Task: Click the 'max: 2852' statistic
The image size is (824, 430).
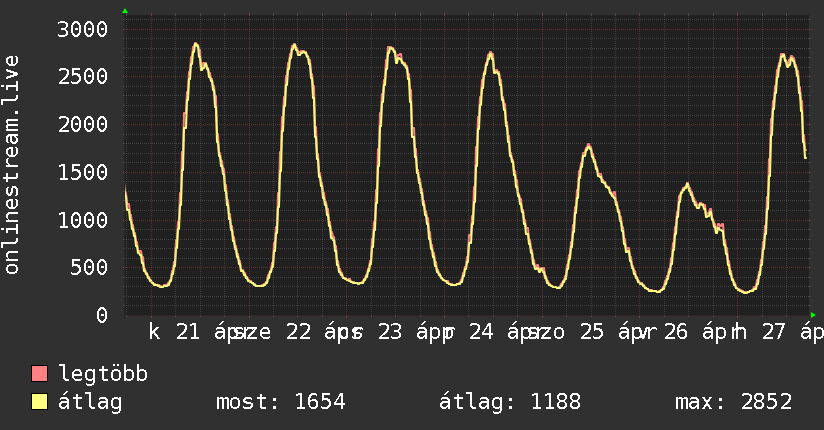Action: [734, 403]
